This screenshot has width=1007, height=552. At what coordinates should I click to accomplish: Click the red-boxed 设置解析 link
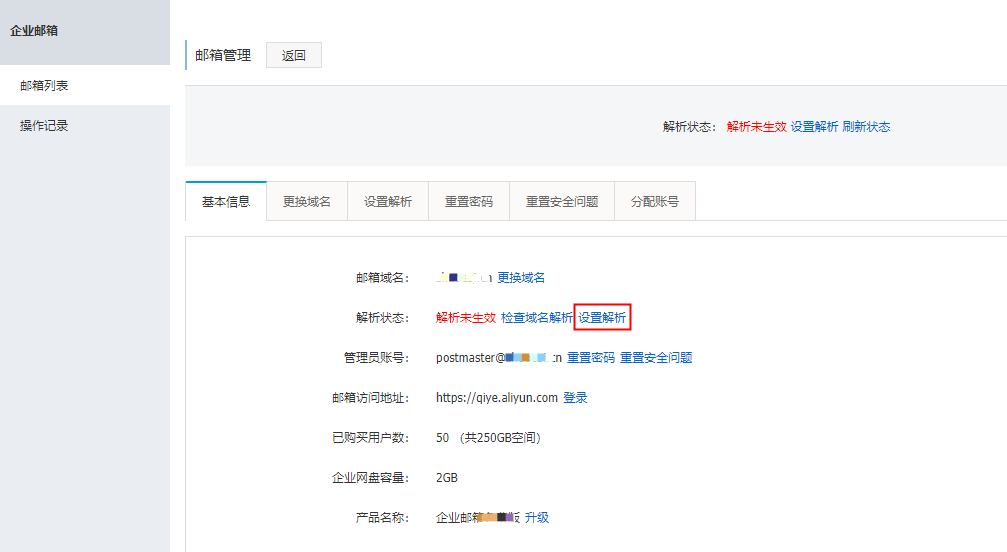click(x=602, y=318)
